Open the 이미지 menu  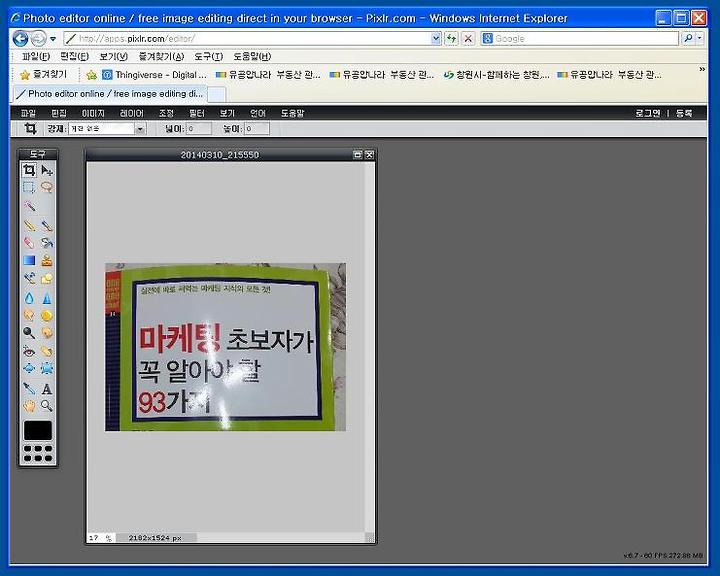point(93,113)
